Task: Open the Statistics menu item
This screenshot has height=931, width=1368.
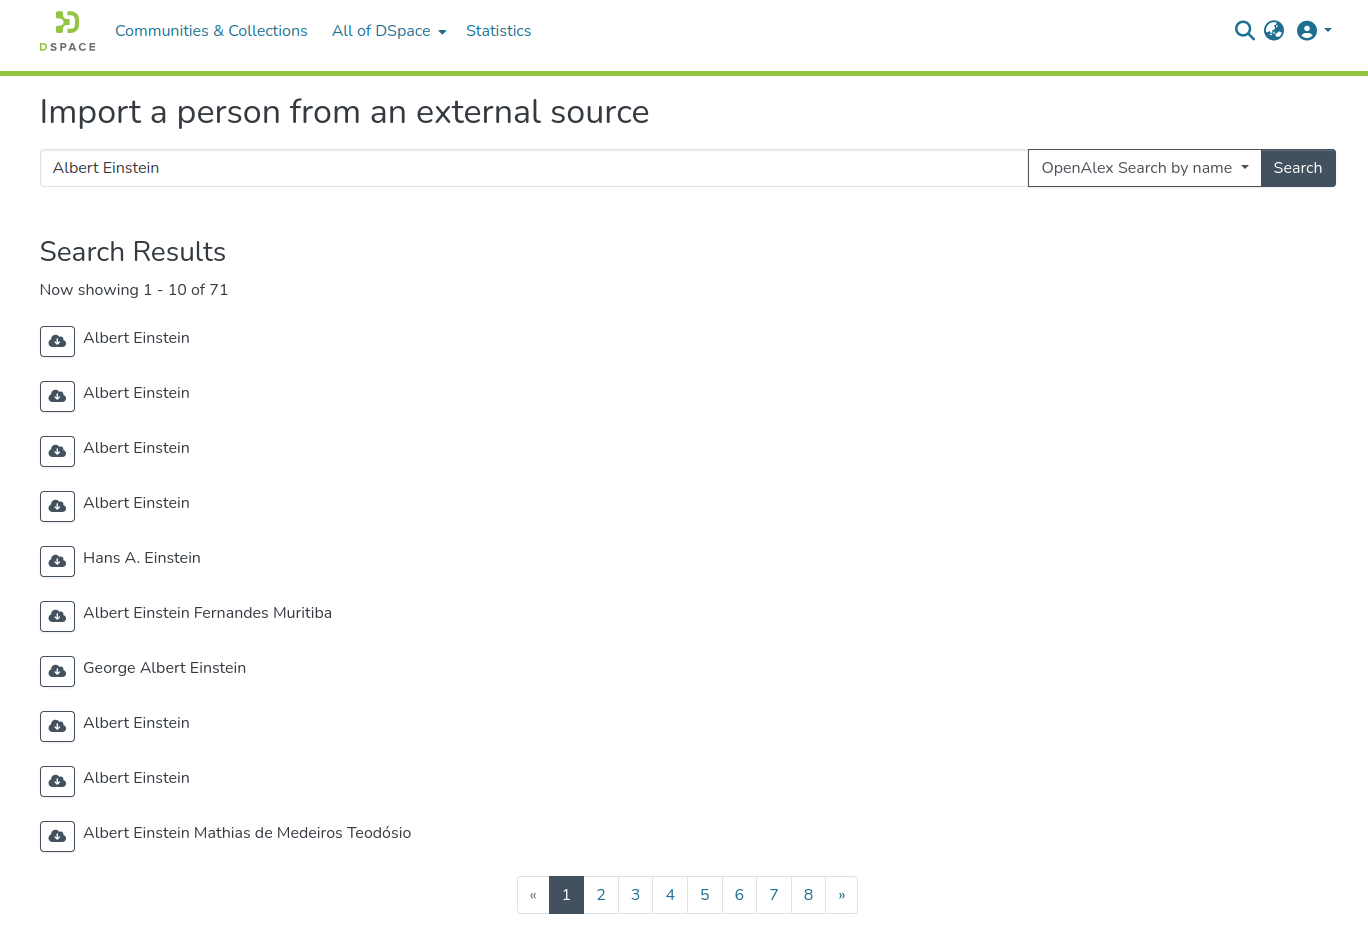Action: [x=498, y=31]
